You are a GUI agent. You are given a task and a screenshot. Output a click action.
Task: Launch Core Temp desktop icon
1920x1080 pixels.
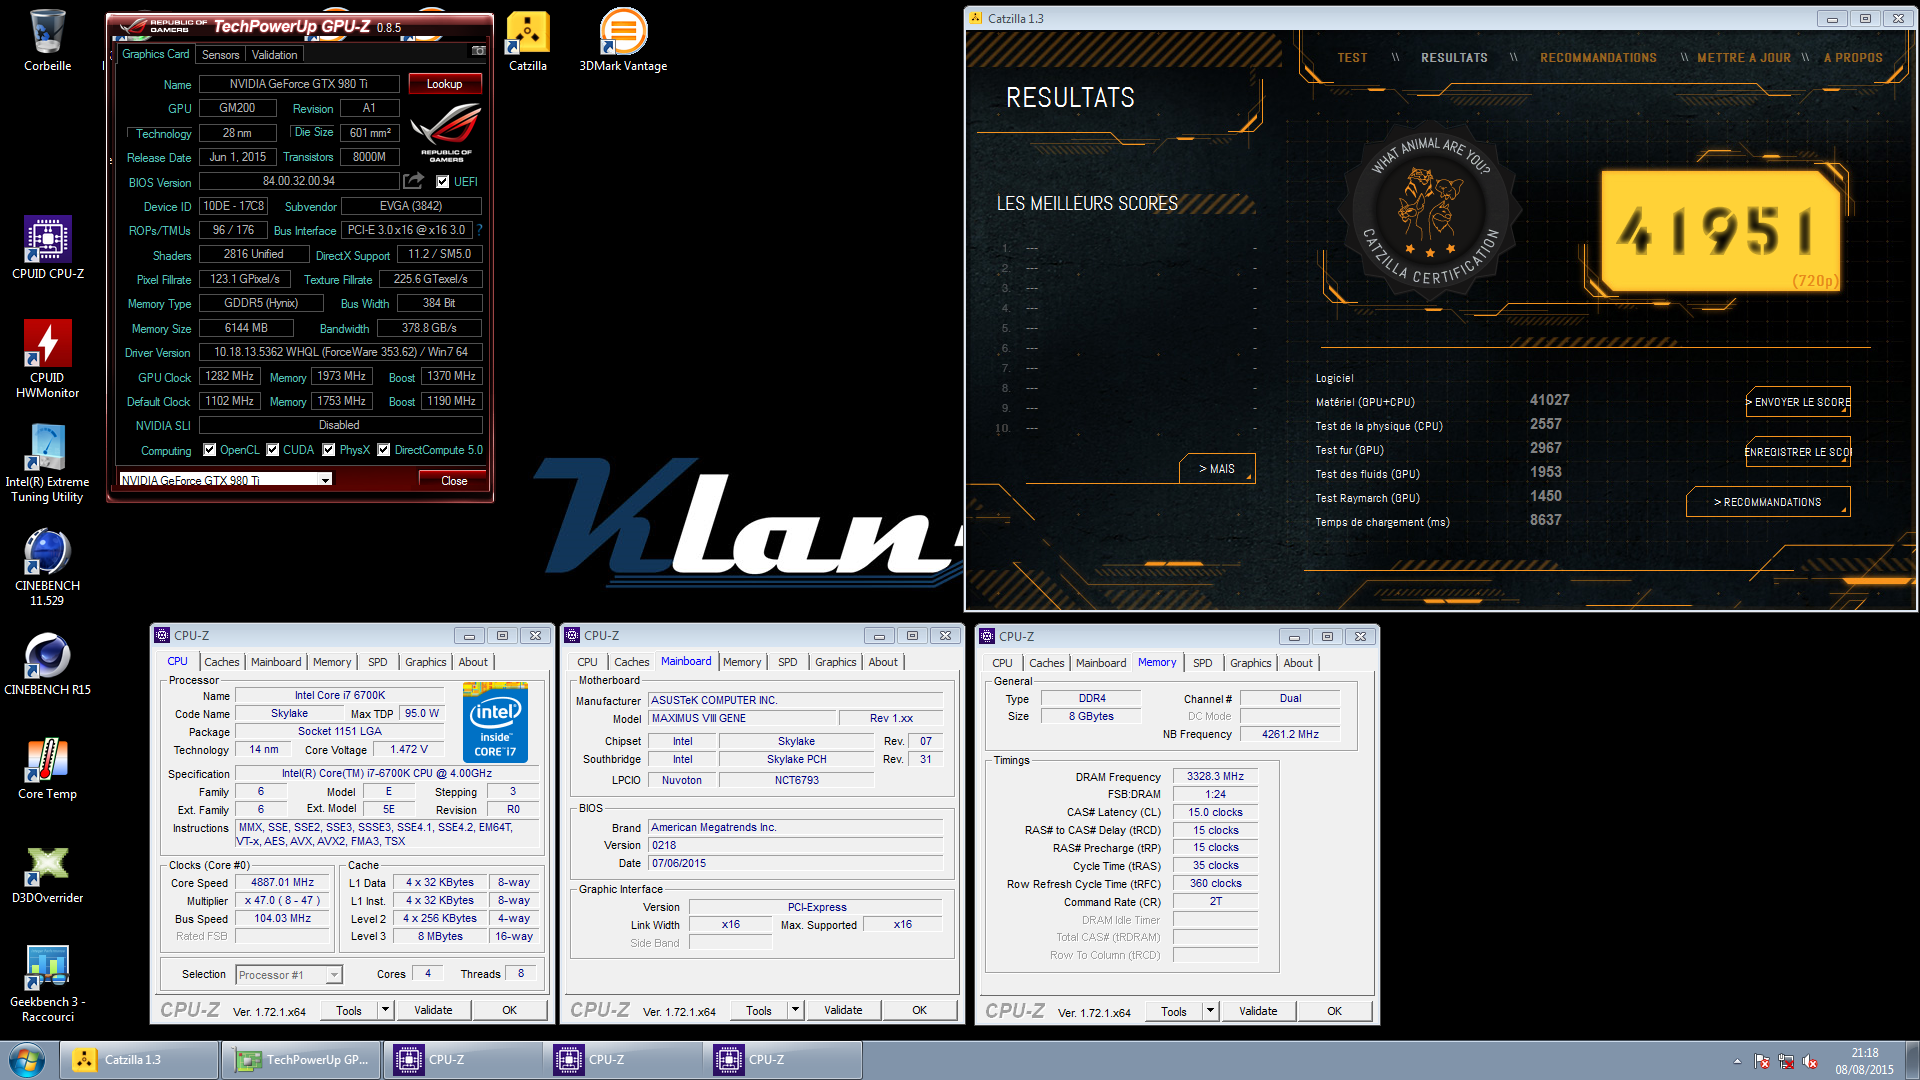point(47,768)
